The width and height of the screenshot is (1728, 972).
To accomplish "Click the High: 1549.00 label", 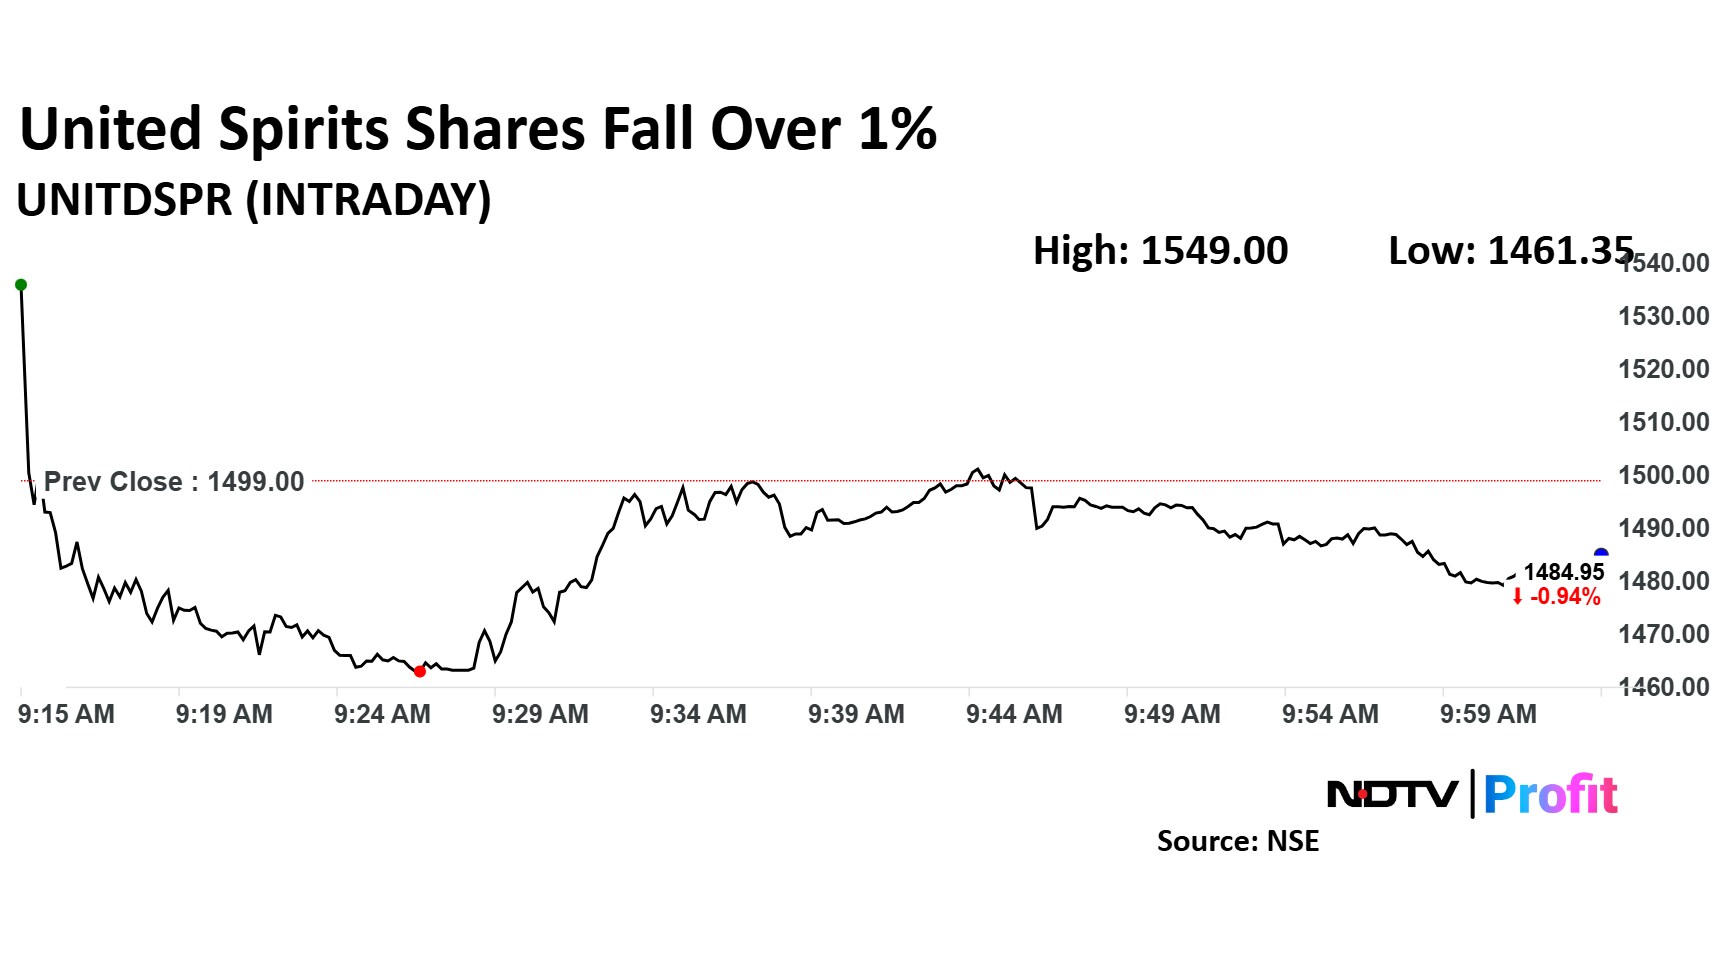I will tap(1160, 251).
